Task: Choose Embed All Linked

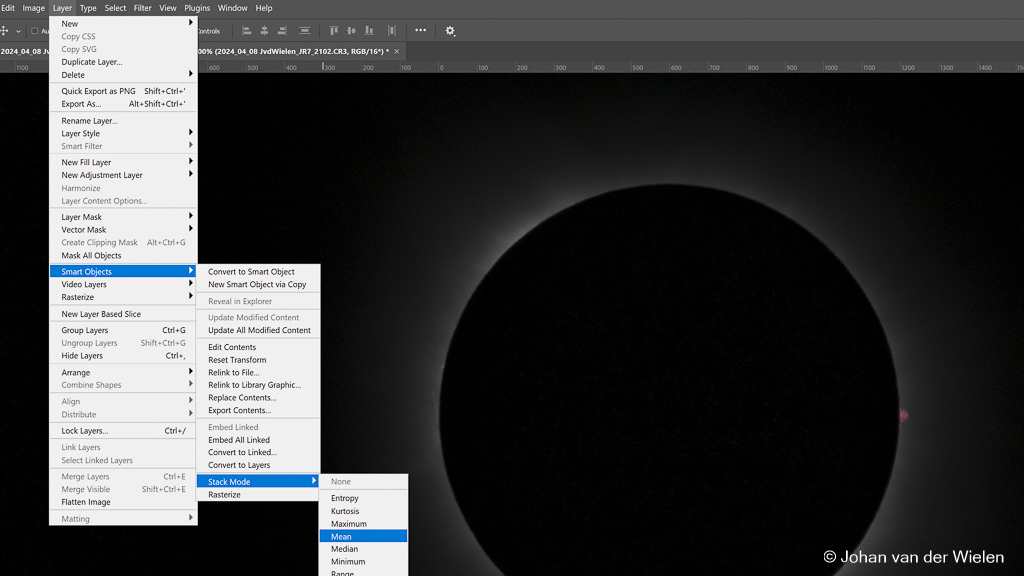Action: coord(259,440)
